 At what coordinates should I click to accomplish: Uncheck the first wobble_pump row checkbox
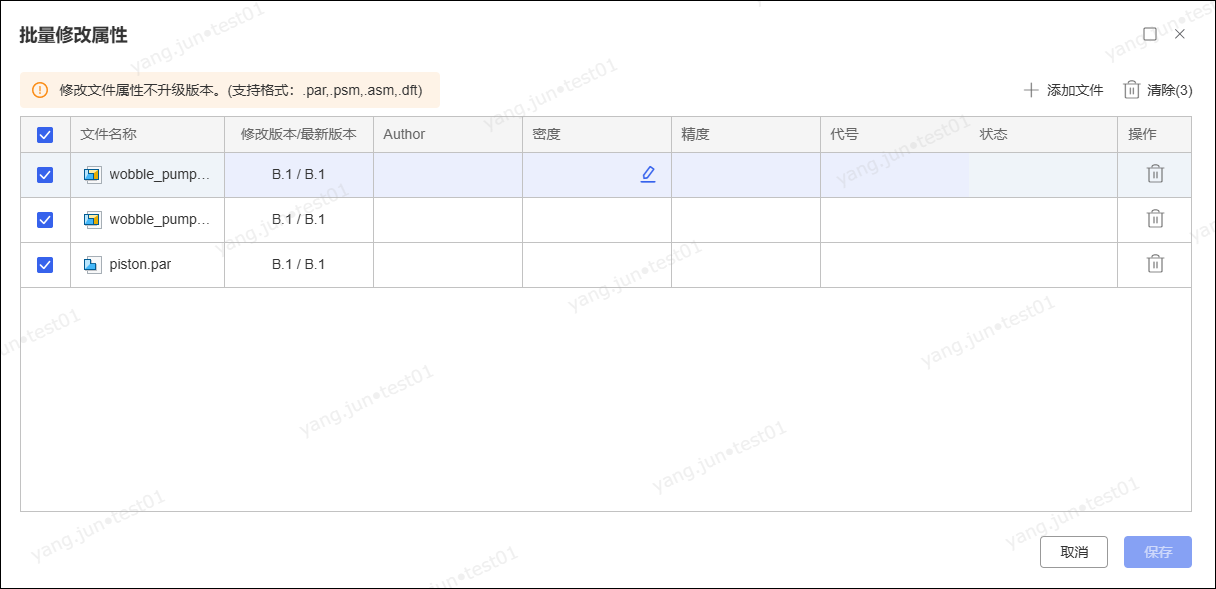point(45,175)
